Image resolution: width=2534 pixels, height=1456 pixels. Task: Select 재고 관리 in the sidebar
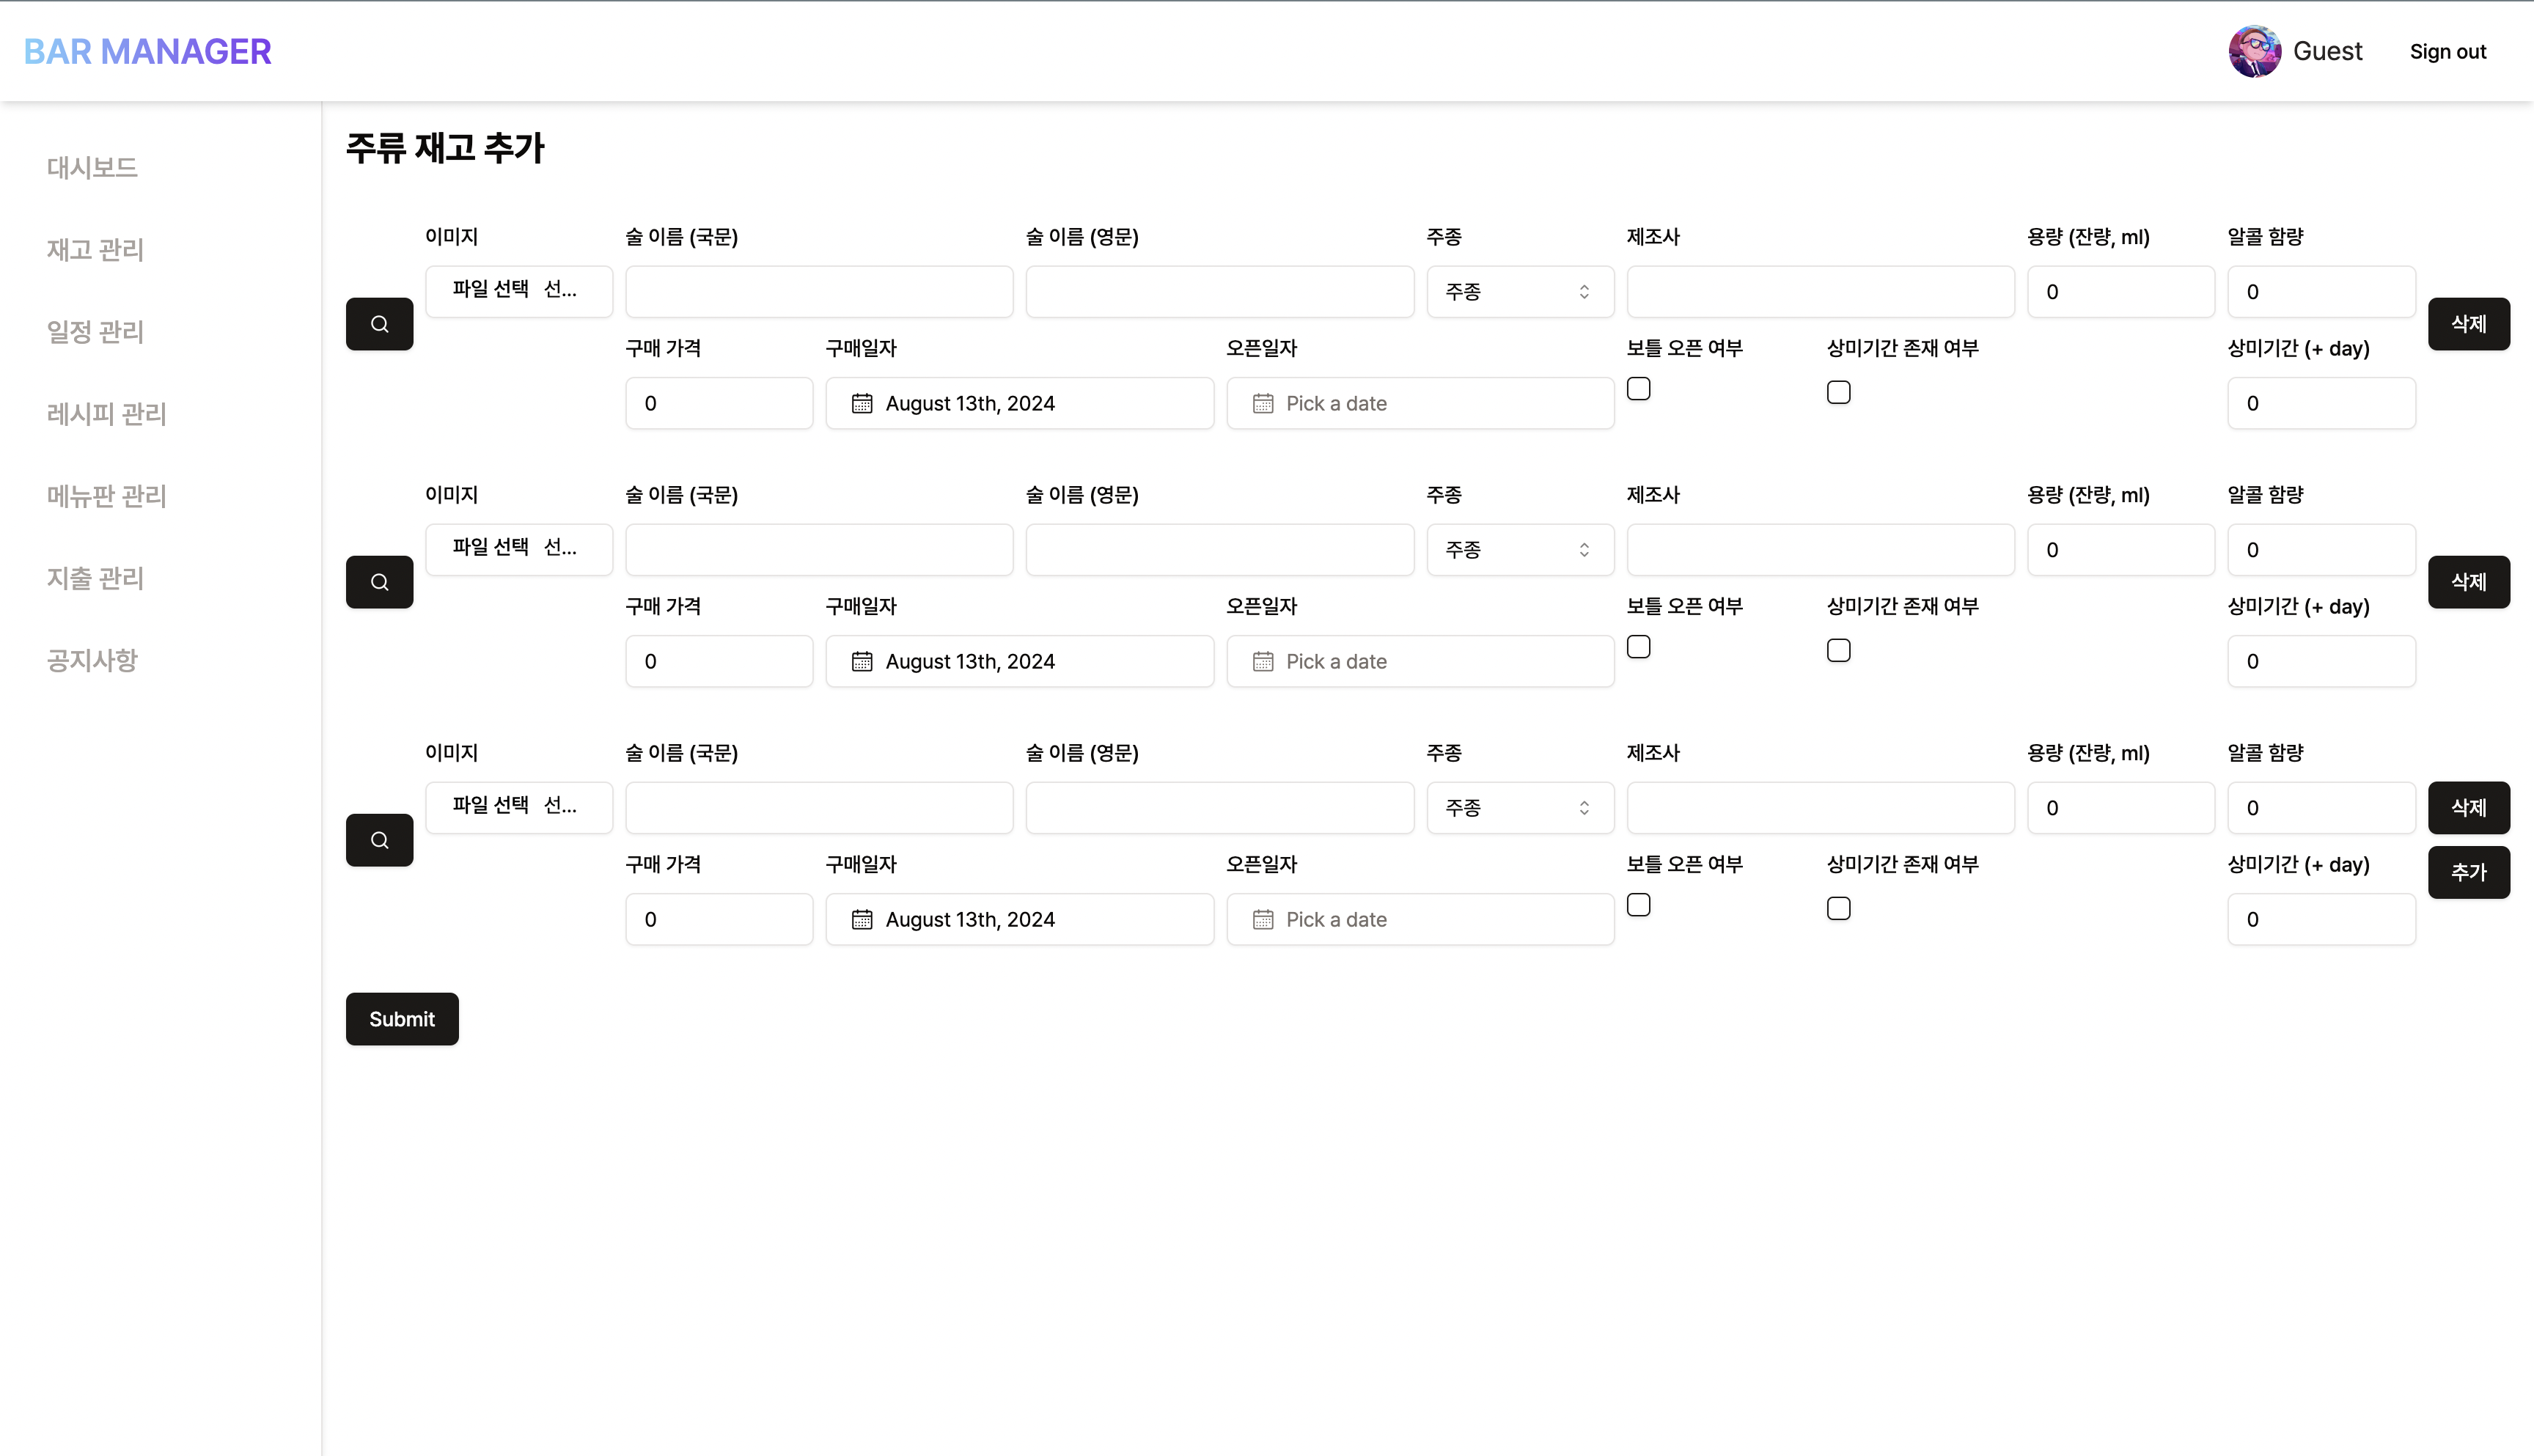tap(95, 250)
